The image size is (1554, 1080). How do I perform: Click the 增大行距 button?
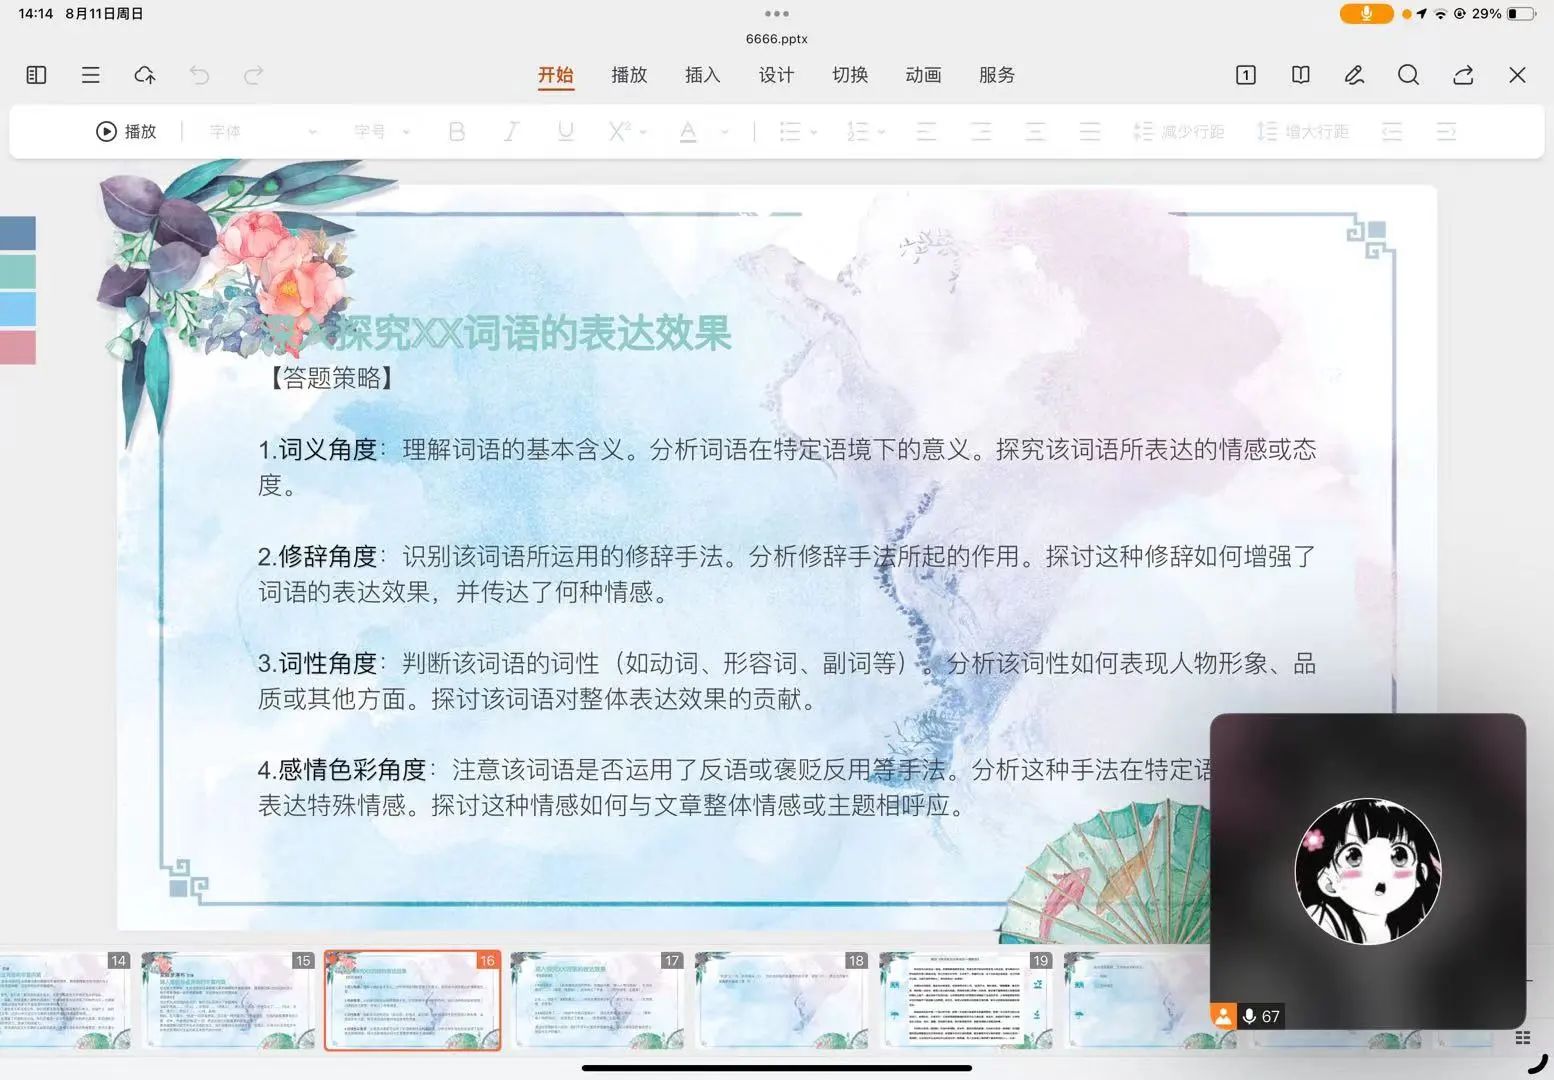pyautogui.click(x=1303, y=132)
